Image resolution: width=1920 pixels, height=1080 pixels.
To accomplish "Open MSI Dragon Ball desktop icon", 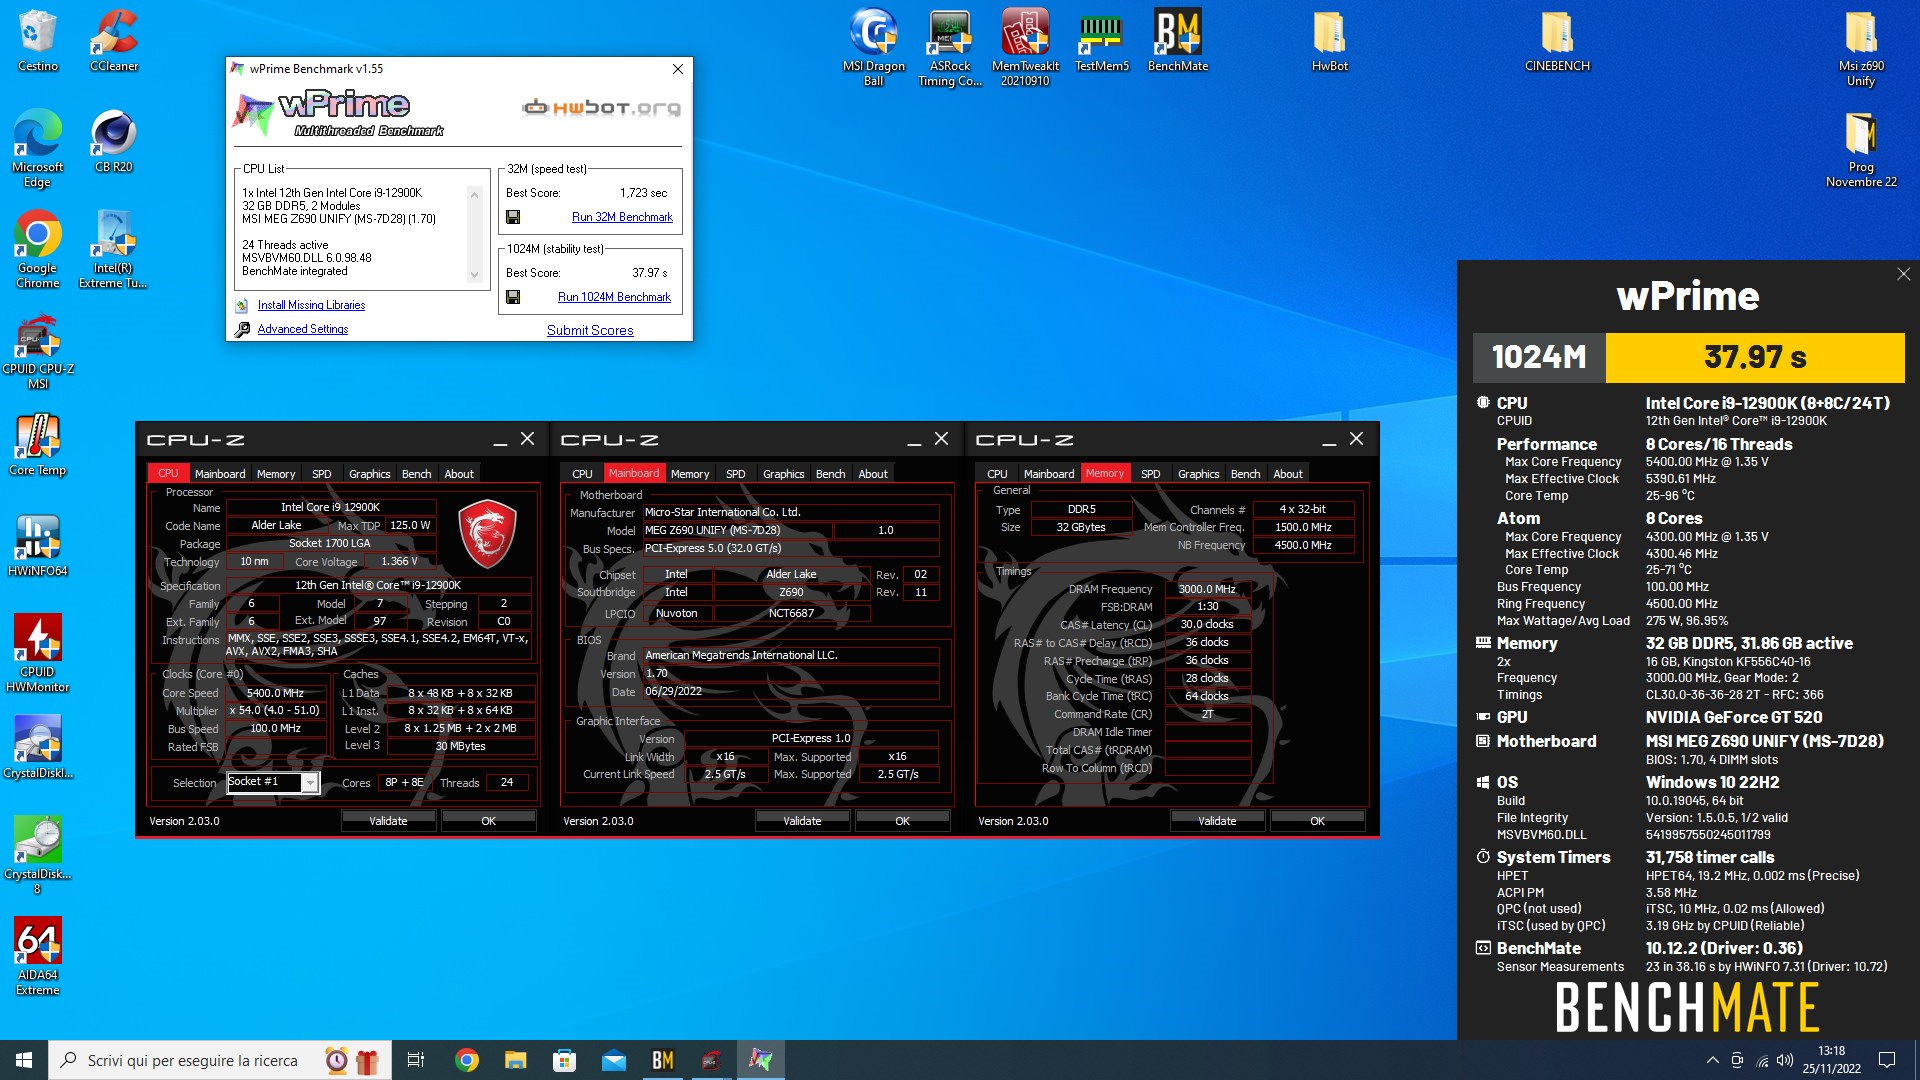I will pos(874,47).
